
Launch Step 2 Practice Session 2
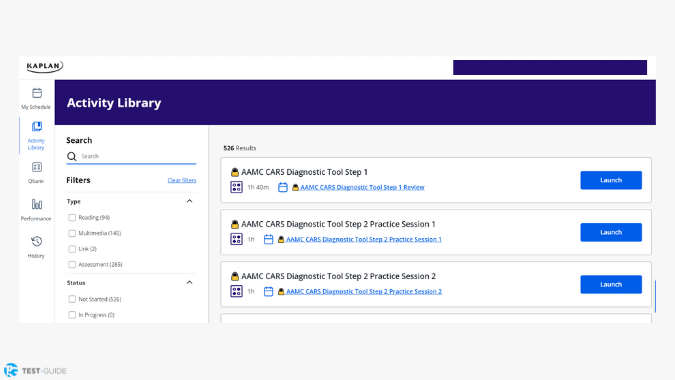coord(611,284)
